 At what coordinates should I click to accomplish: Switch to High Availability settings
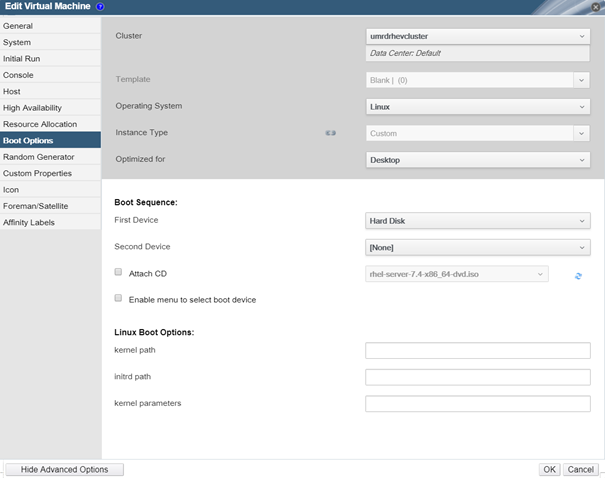51,108
